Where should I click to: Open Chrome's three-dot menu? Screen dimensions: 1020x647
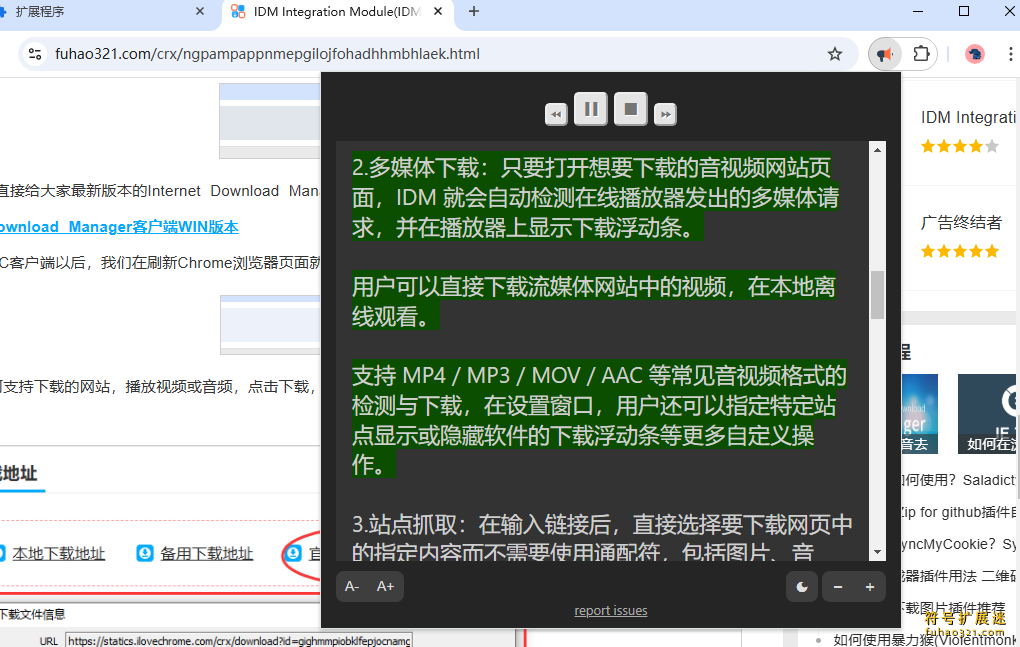click(x=1010, y=54)
